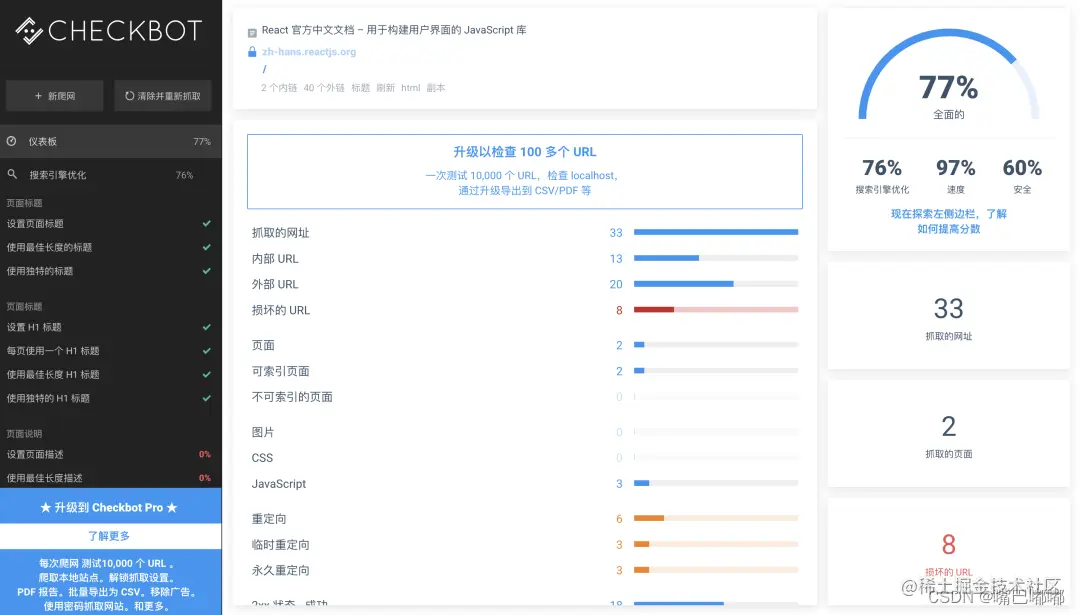Click the checkmark beside 设置 H1 标题

coord(208,327)
